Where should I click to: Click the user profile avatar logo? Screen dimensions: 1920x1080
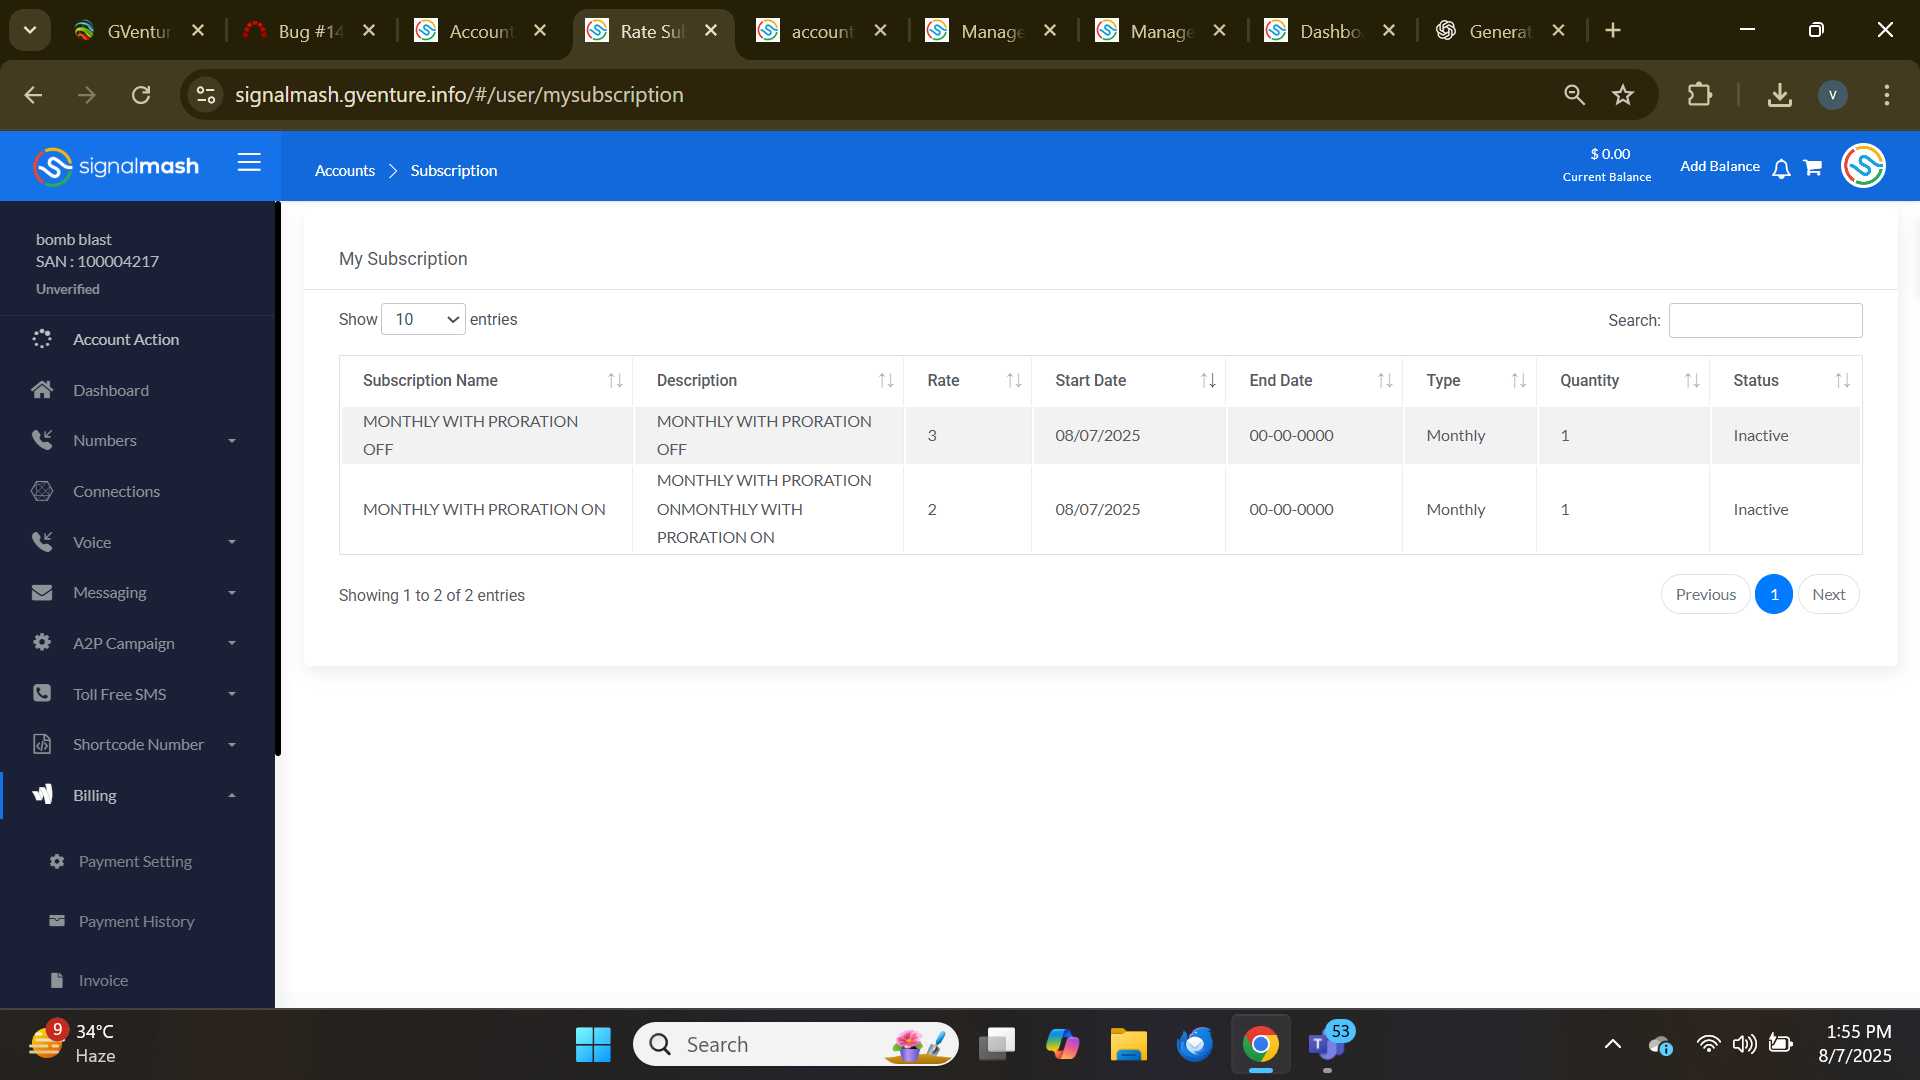point(1863,166)
